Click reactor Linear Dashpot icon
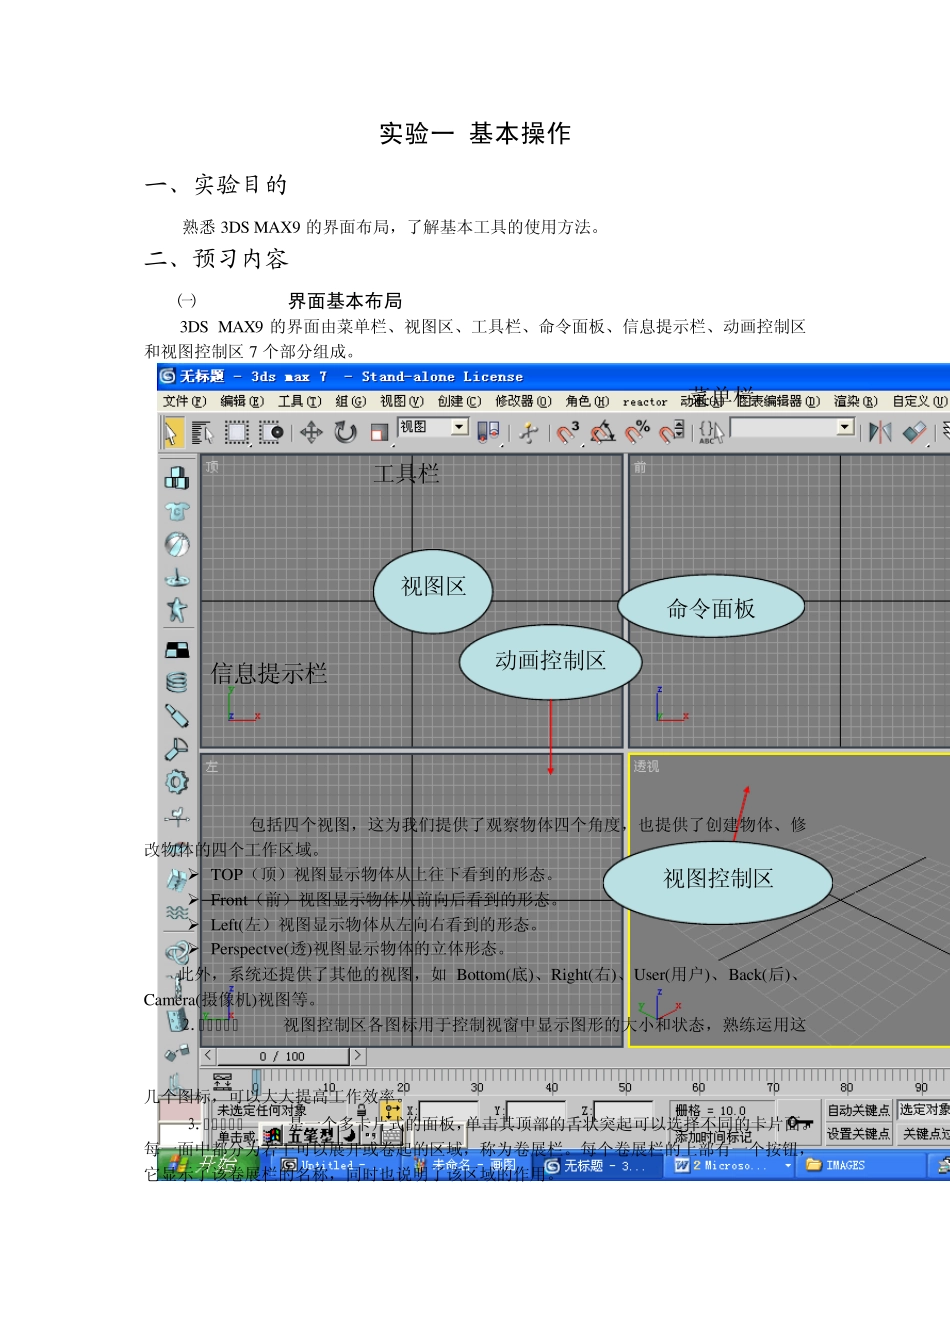Image resolution: width=950 pixels, height=1344 pixels. click(177, 716)
